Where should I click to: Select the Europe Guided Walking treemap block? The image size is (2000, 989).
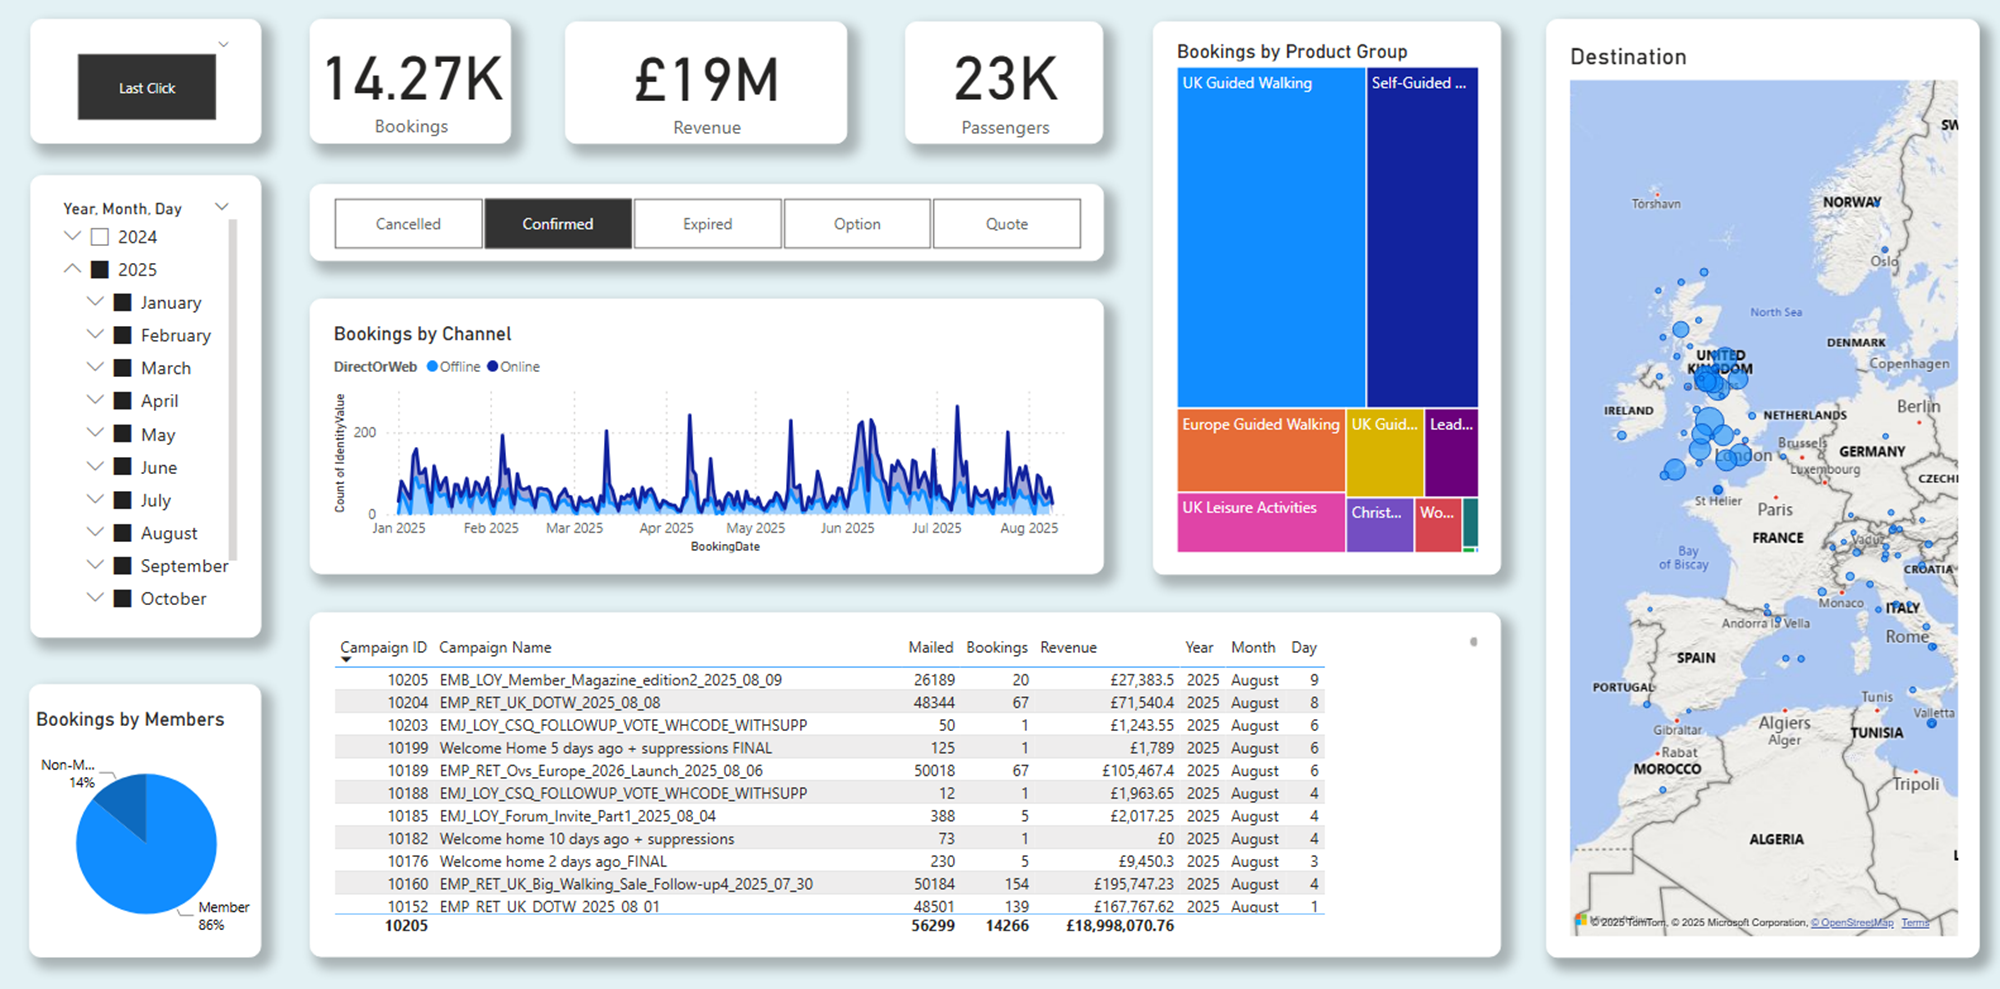(x=1261, y=451)
